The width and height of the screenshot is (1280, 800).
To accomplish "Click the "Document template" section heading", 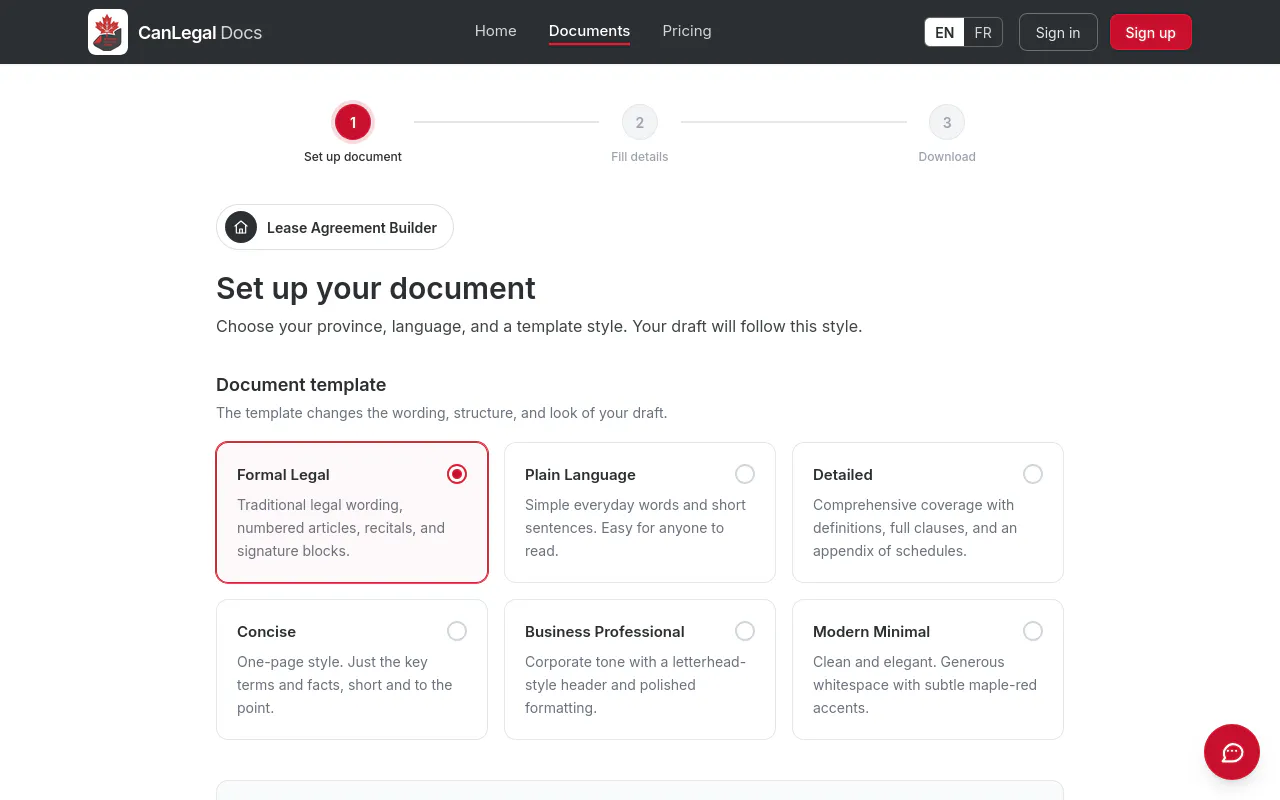I will coord(301,385).
